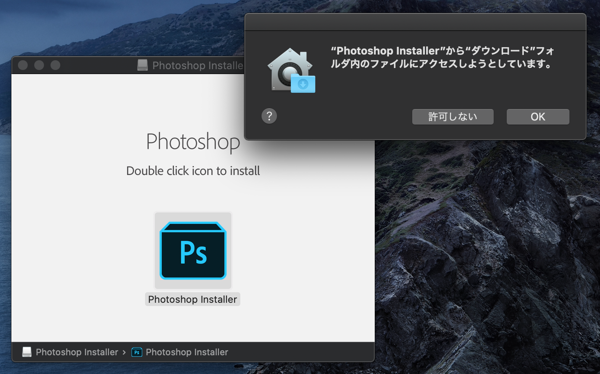Click the disk icon in the window title bar
This screenshot has height=374, width=600.
click(142, 65)
